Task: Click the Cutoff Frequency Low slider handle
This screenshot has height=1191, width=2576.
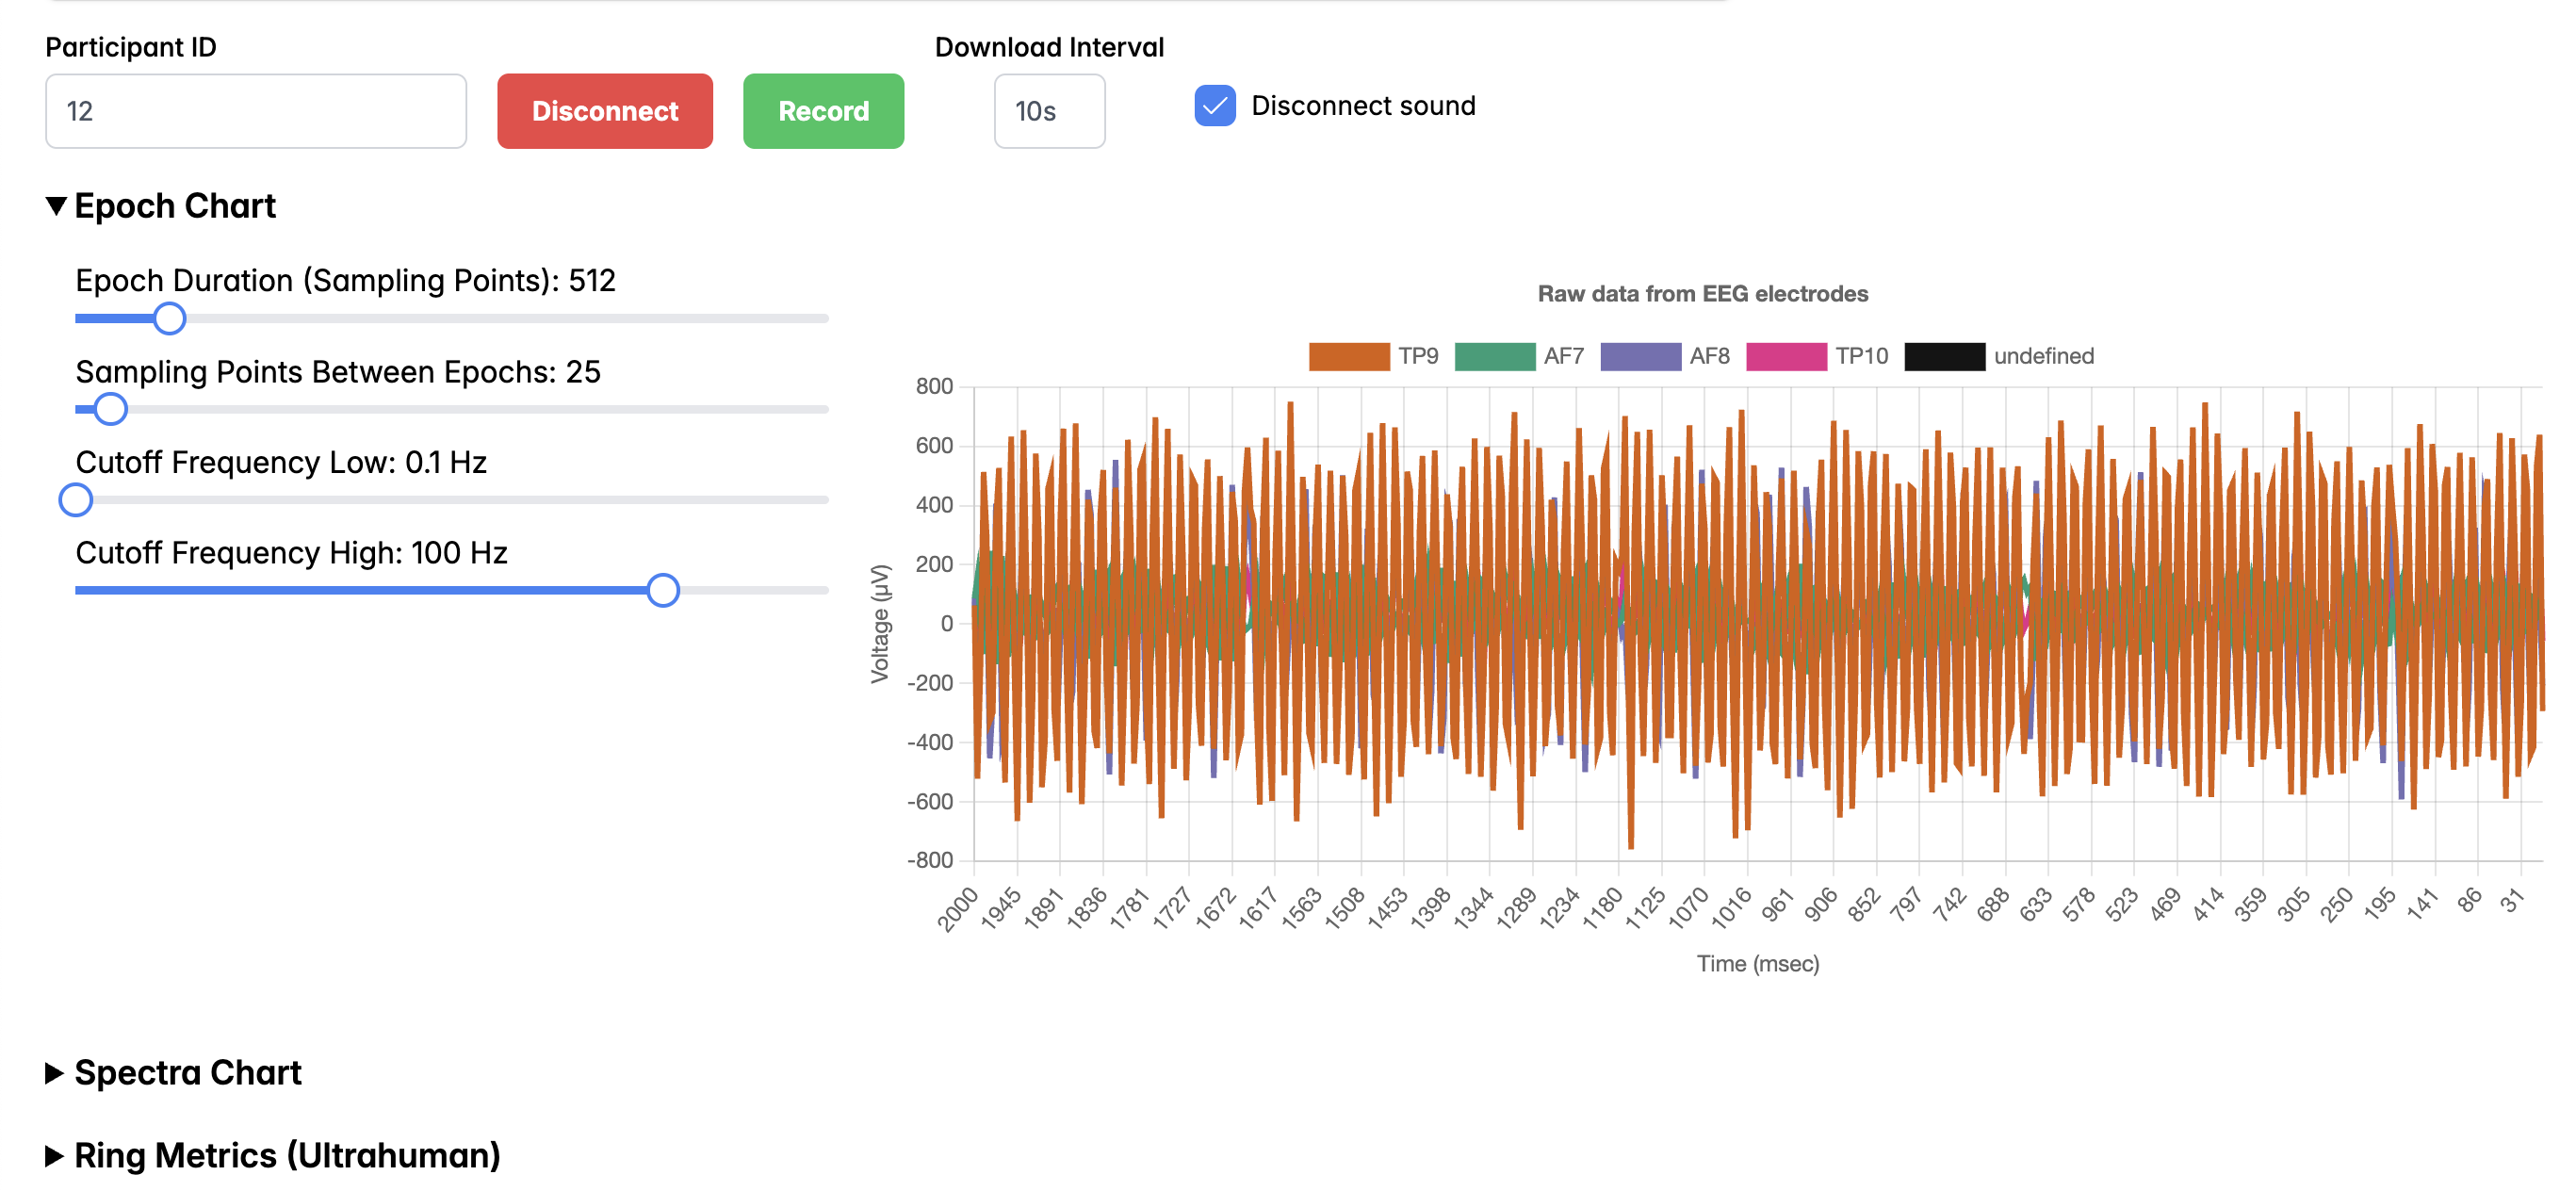Action: point(76,500)
